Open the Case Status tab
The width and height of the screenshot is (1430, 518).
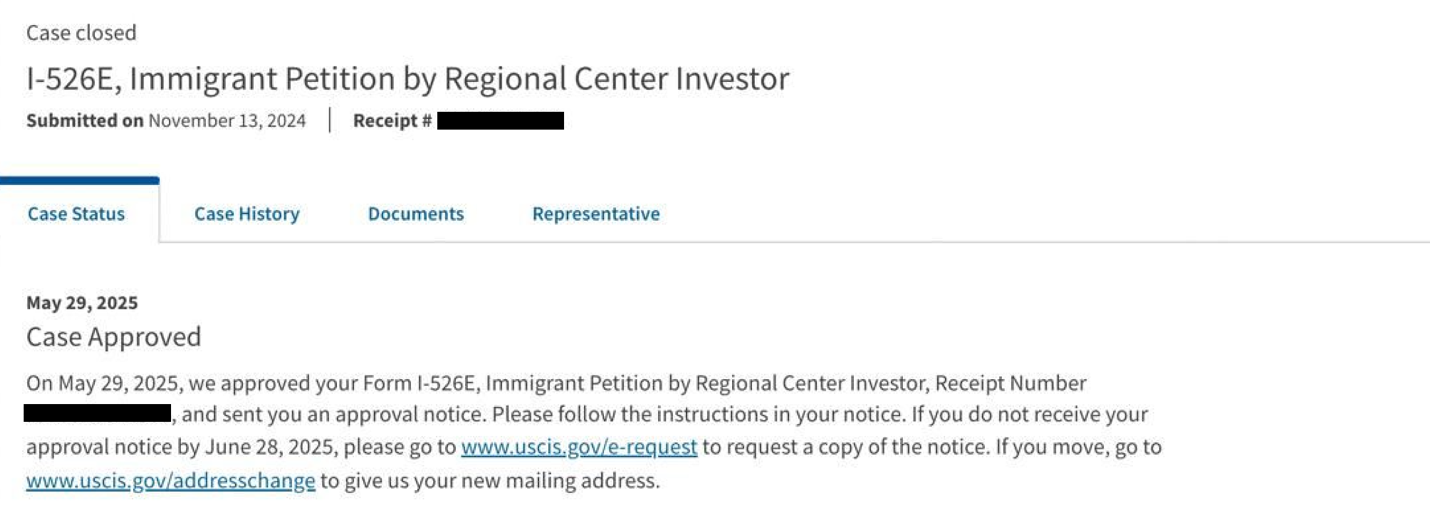click(76, 214)
